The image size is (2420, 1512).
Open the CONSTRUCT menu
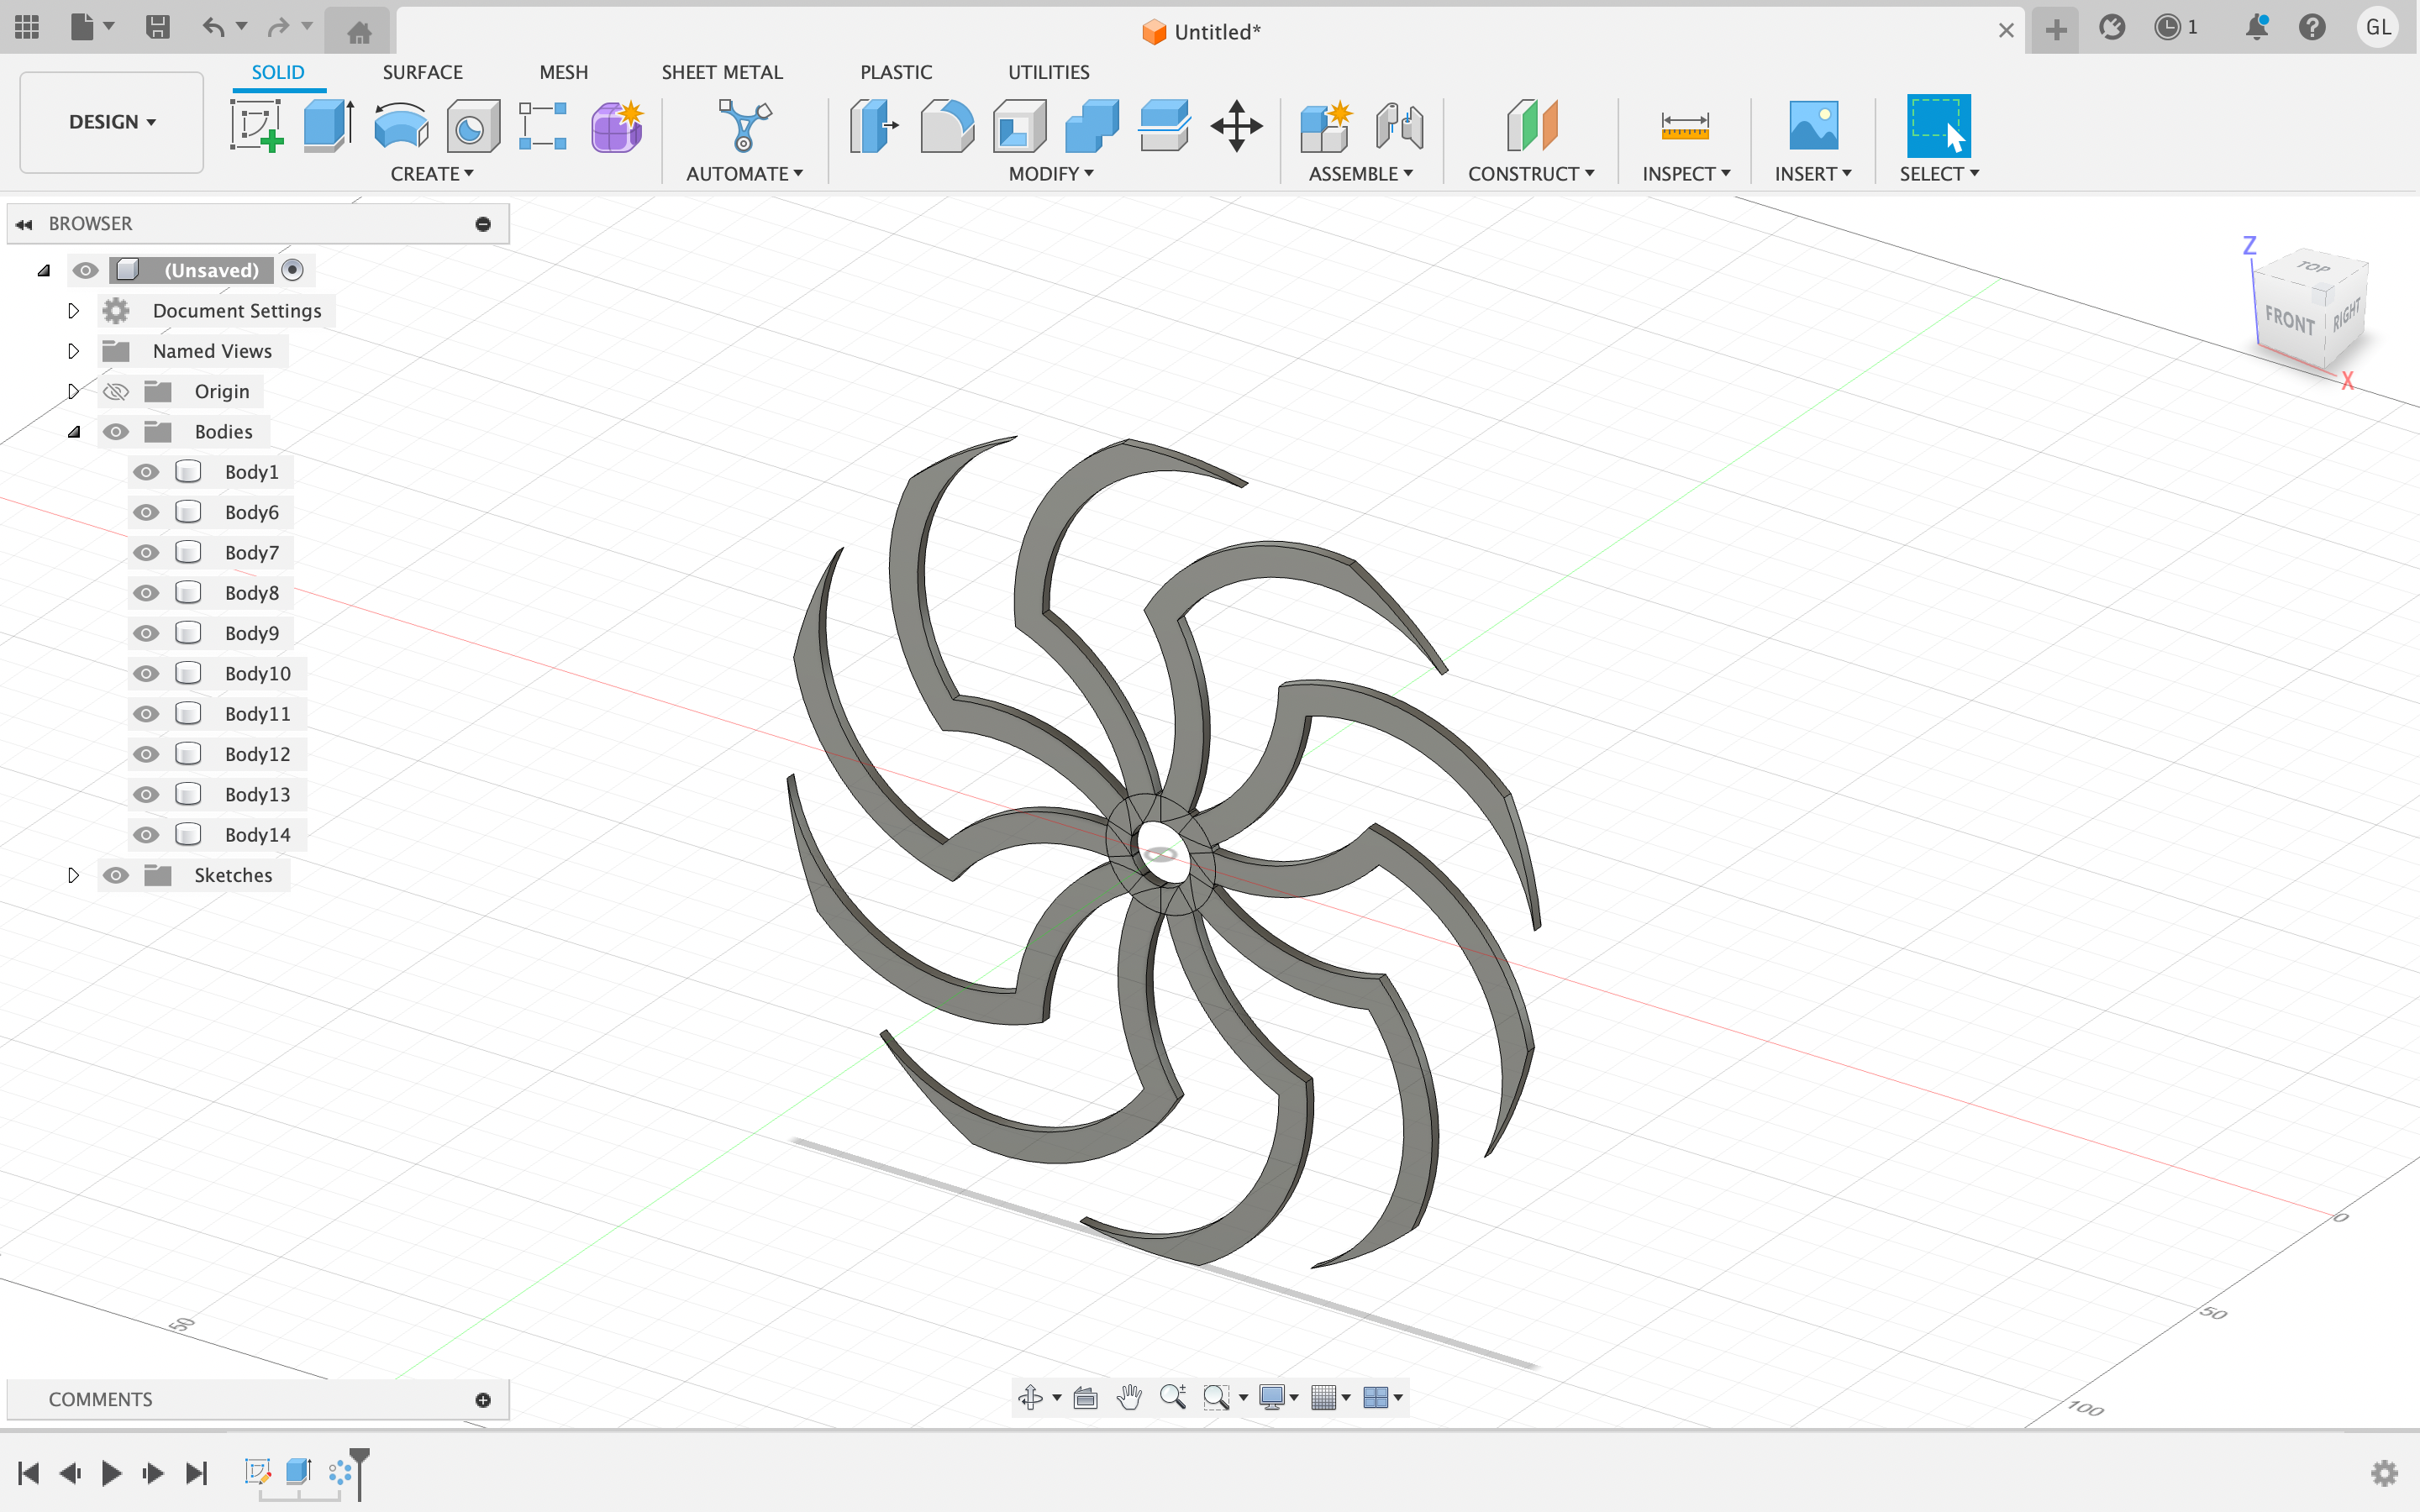1530,174
